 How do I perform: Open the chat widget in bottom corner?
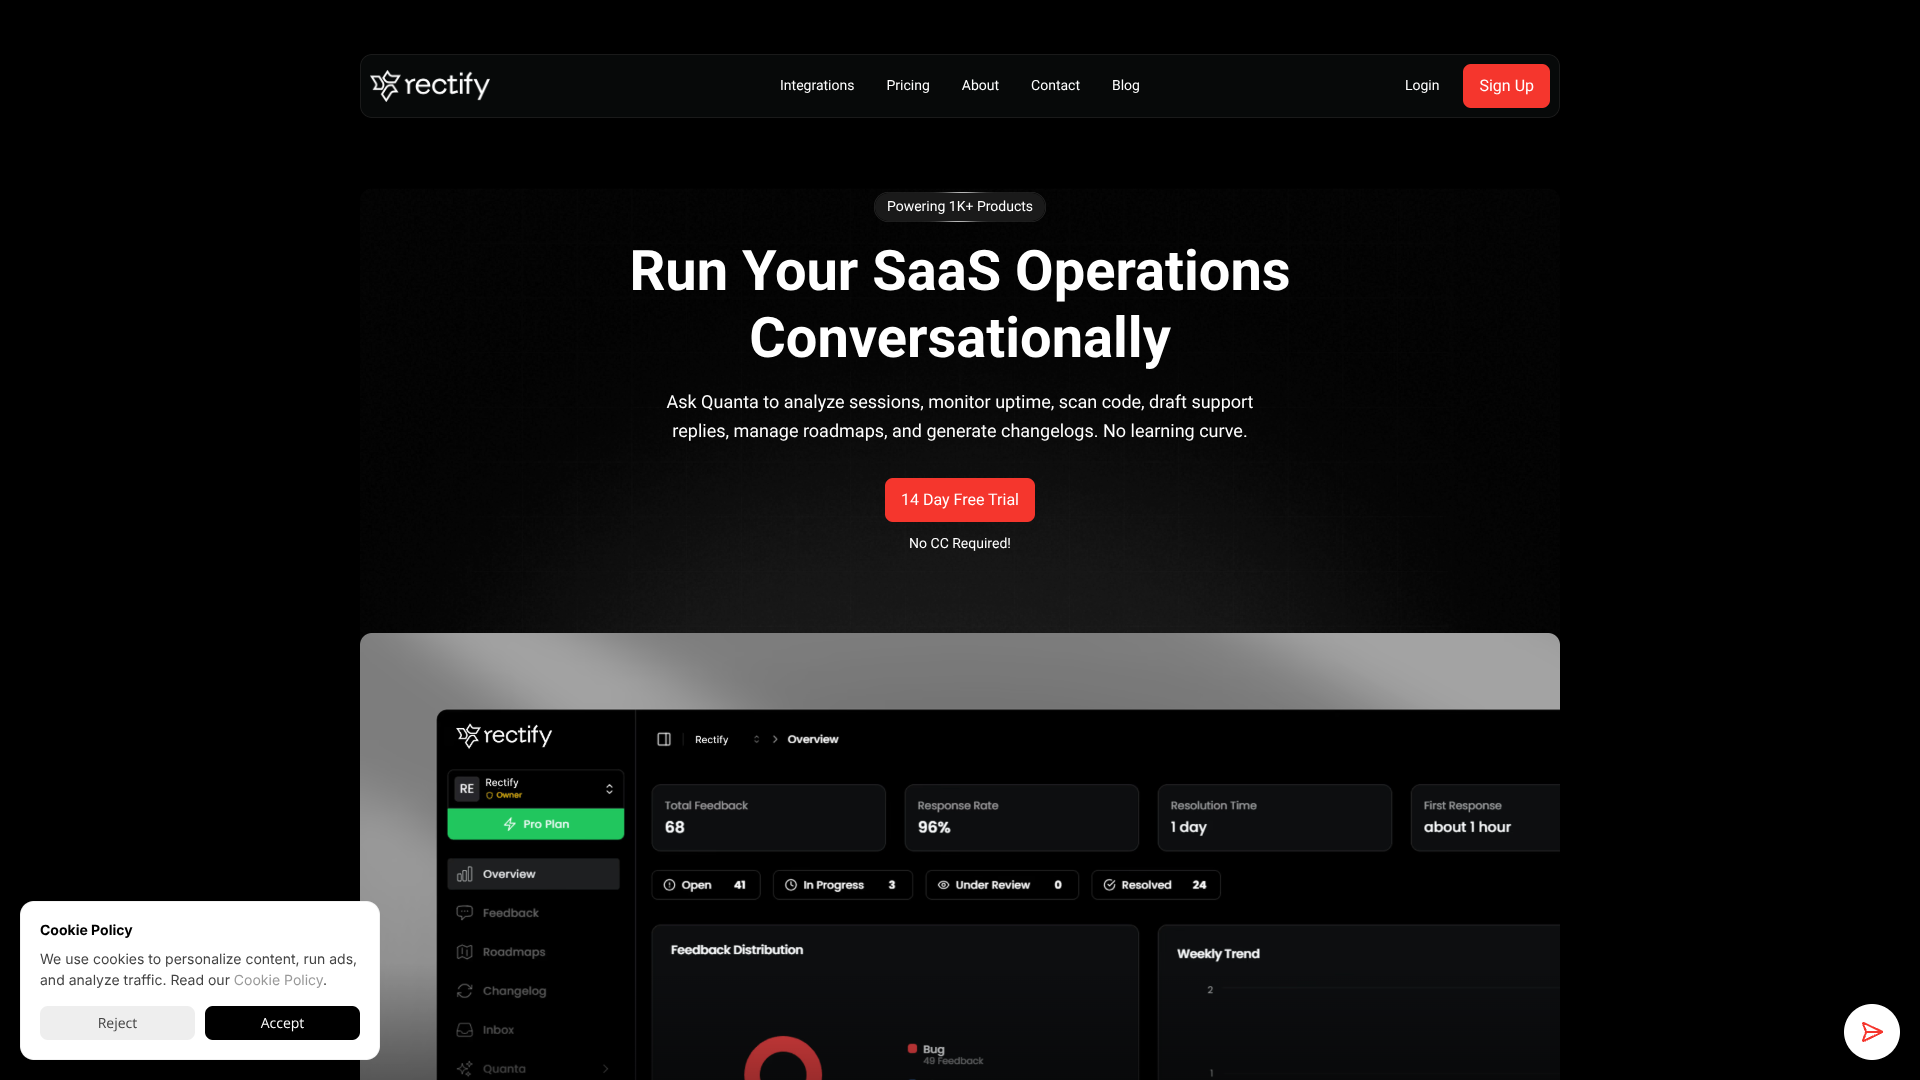click(x=1872, y=1031)
